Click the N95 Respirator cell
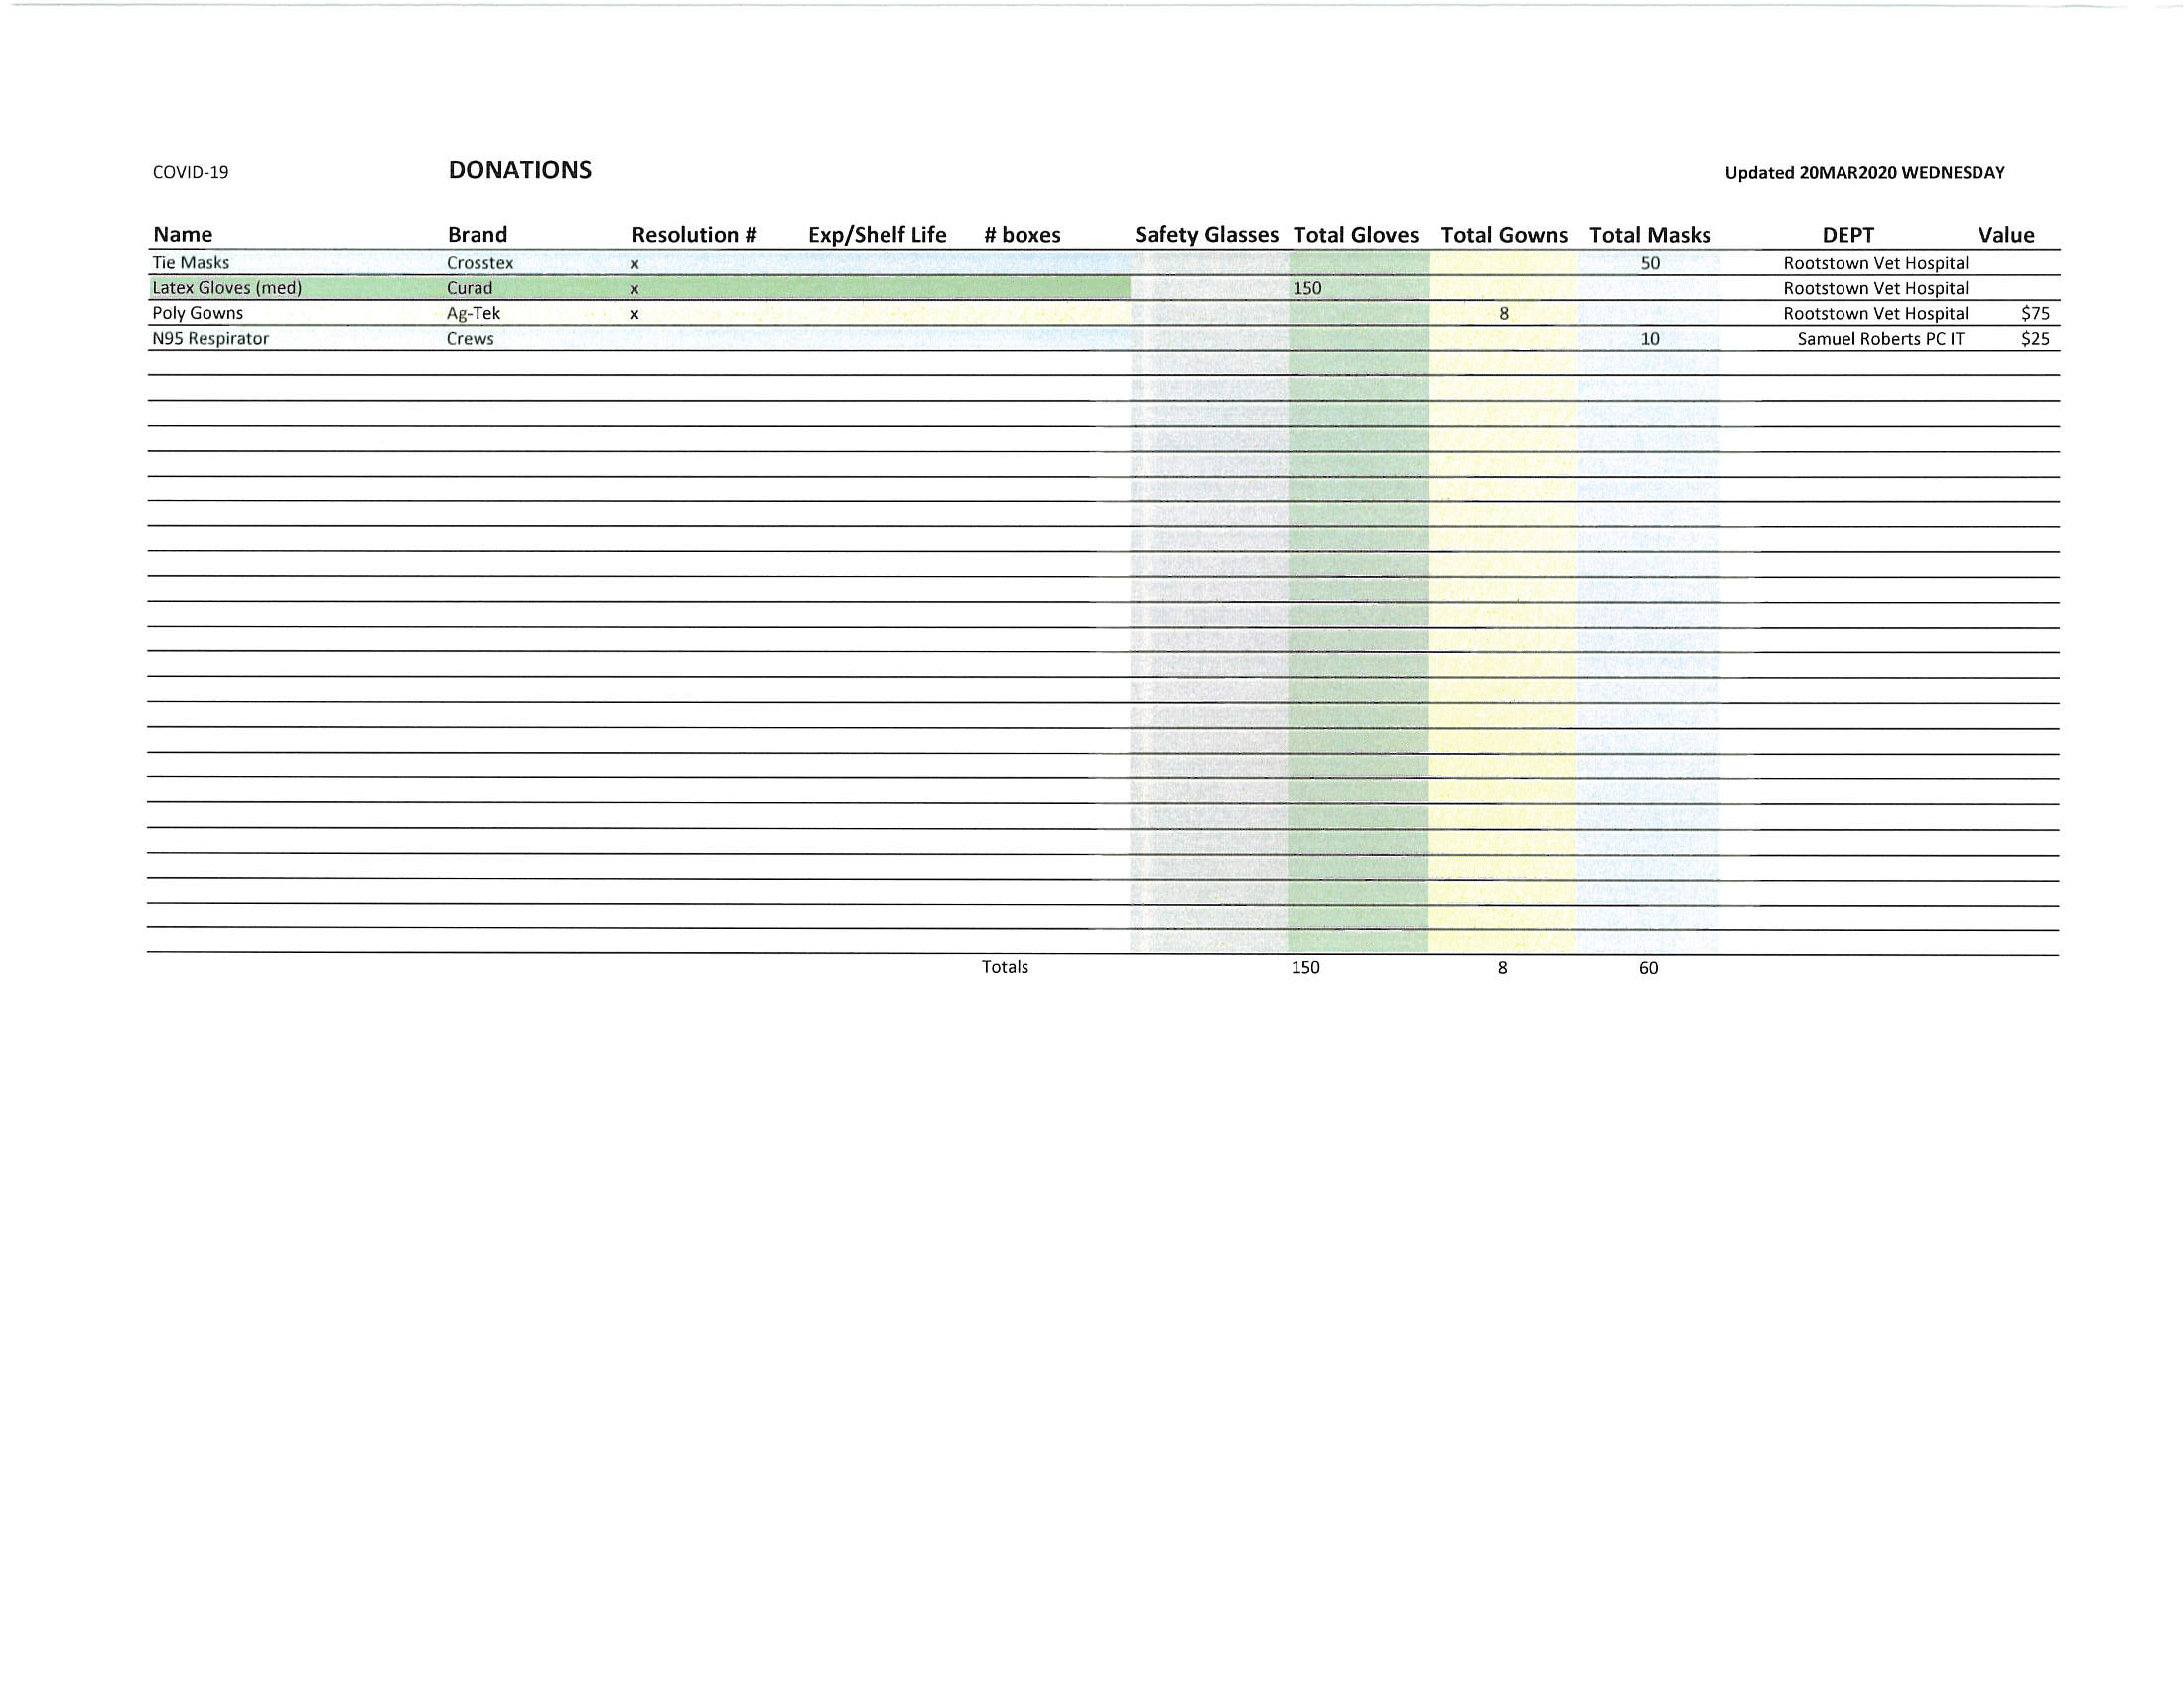The height and width of the screenshot is (1688, 2184). 211,338
